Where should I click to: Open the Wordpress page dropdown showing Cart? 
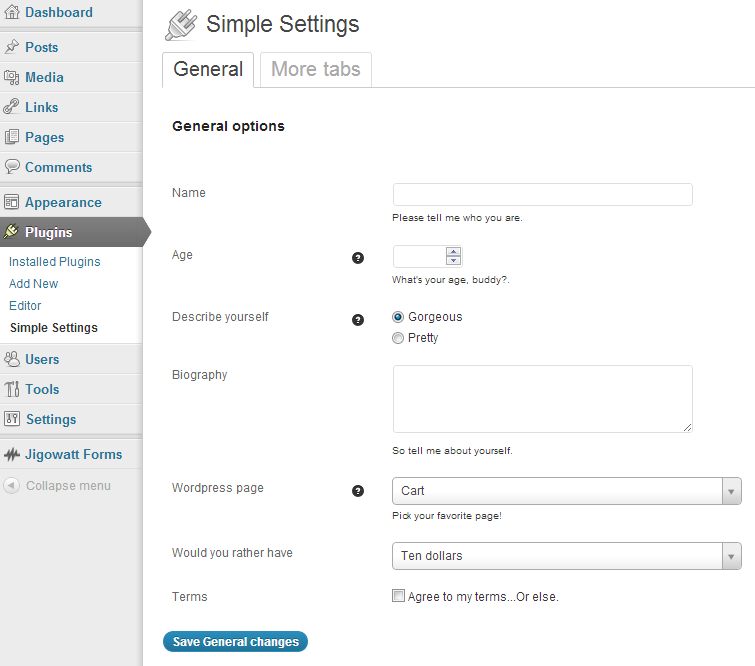[x=566, y=491]
